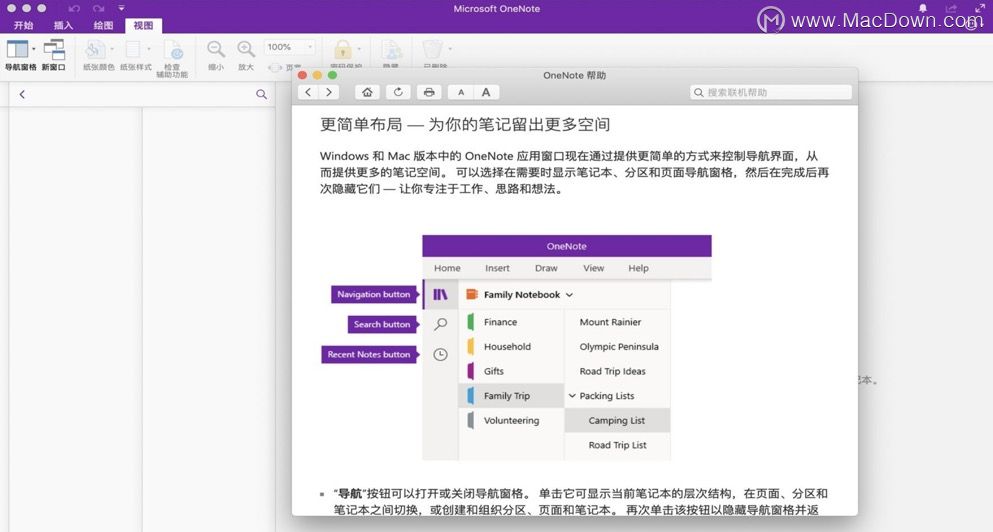Image resolution: width=993 pixels, height=532 pixels.
Task: Expand the 纸张样式 dropdown arrow
Action: (149, 49)
